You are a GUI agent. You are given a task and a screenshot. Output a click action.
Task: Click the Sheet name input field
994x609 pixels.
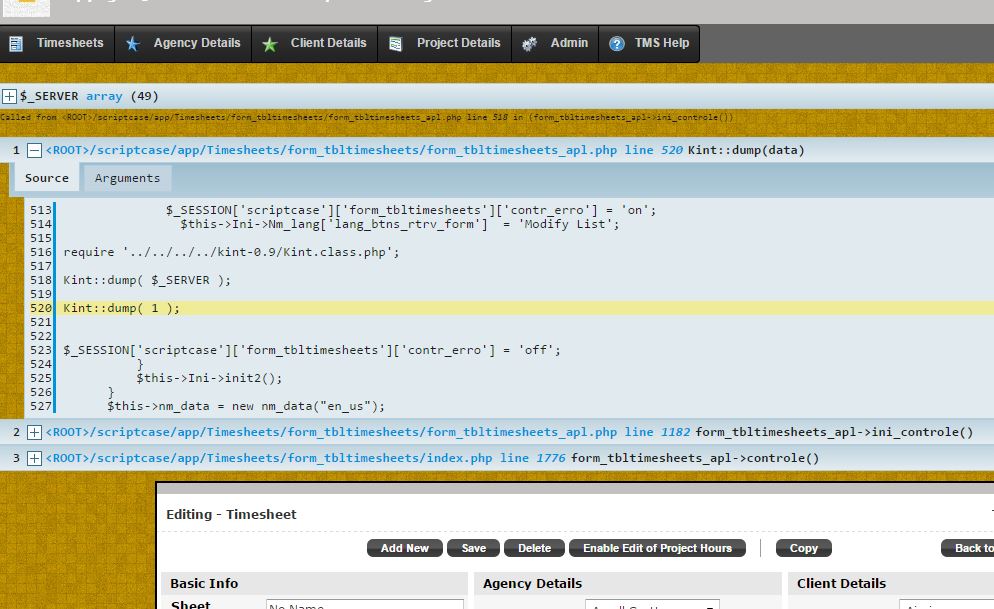point(364,604)
